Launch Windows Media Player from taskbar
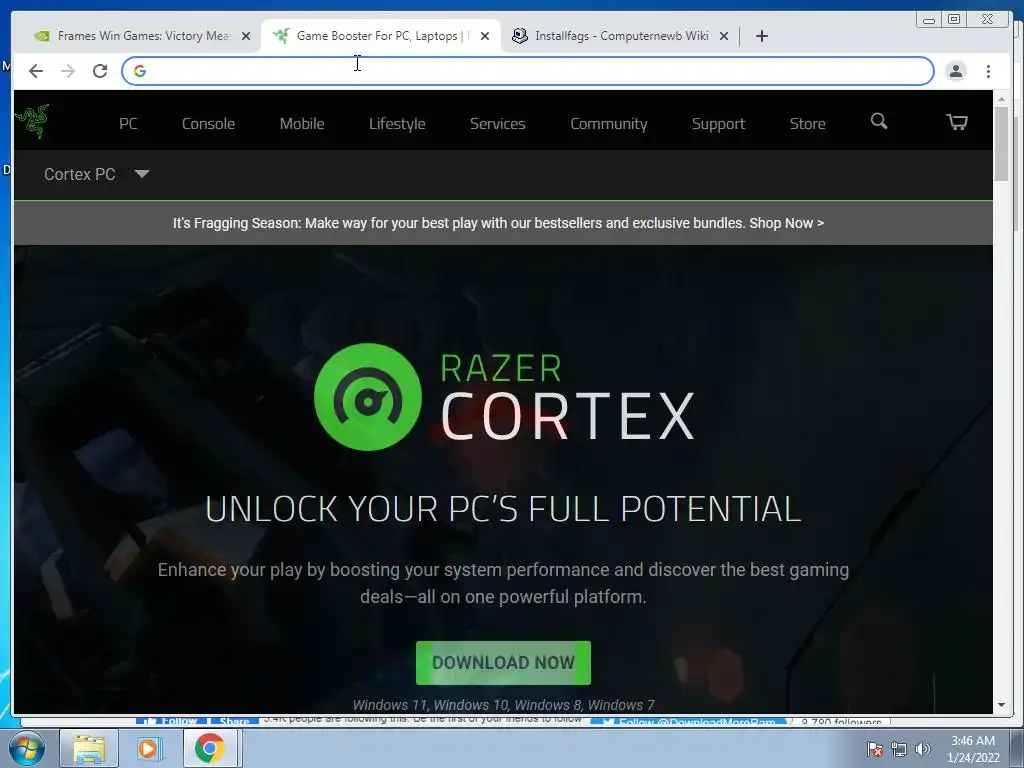 click(149, 748)
